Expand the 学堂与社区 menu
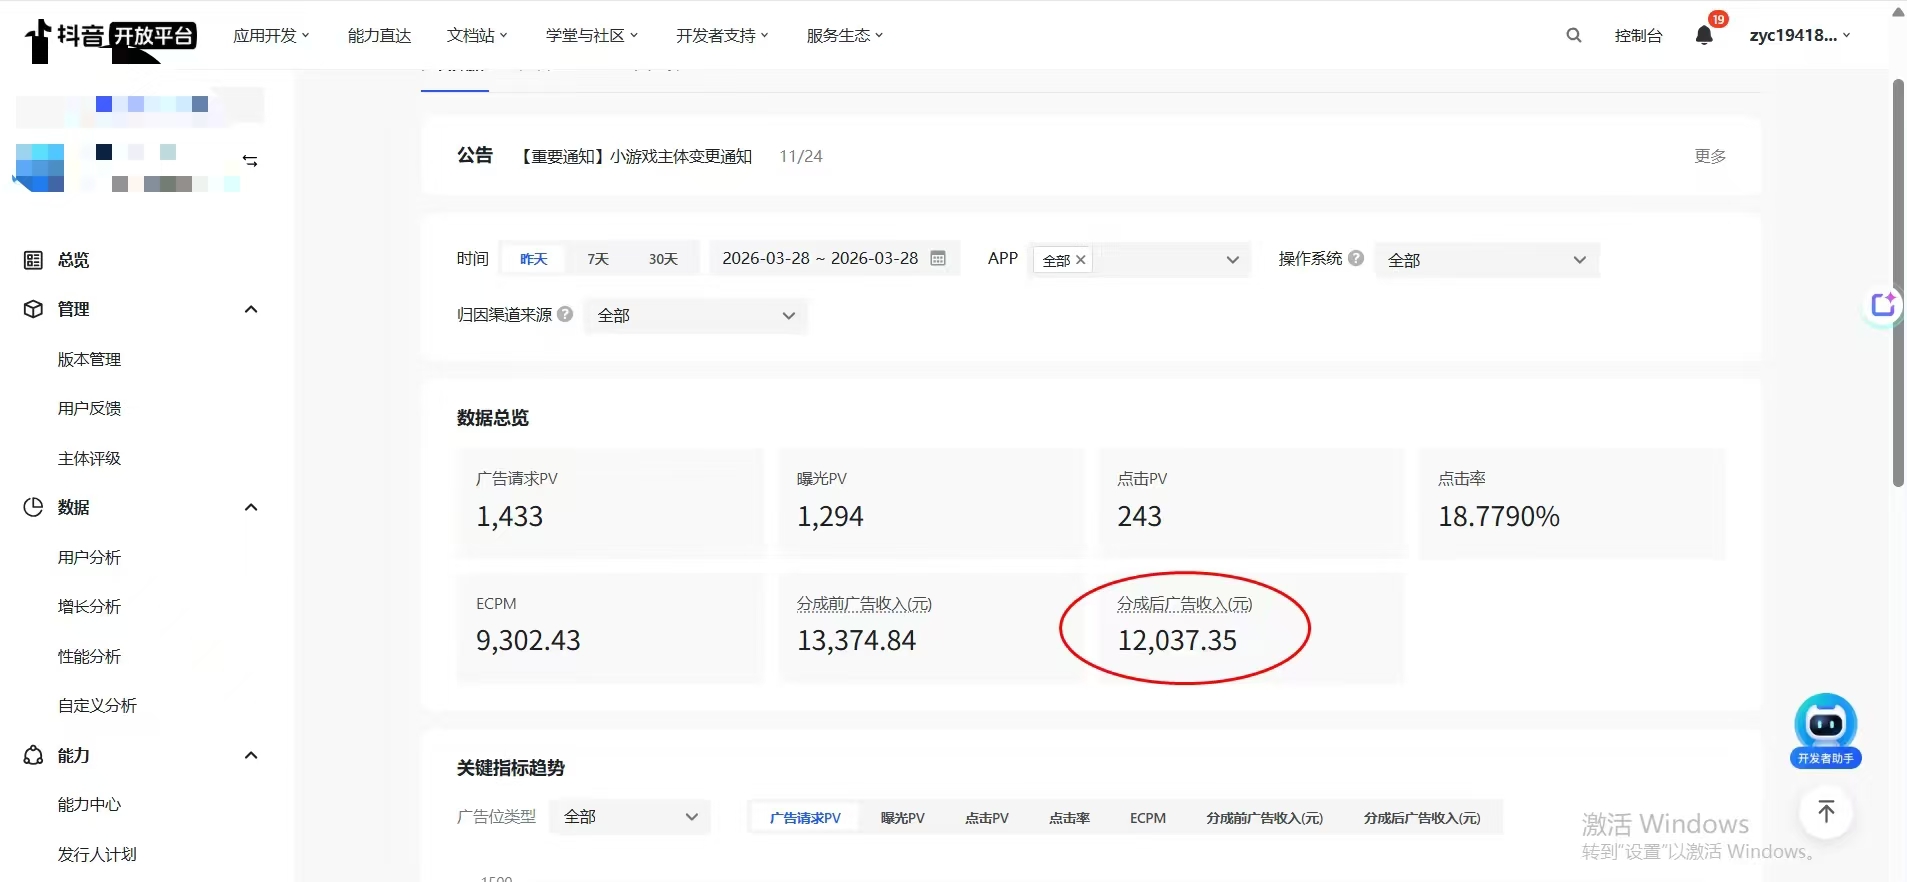 coord(591,35)
